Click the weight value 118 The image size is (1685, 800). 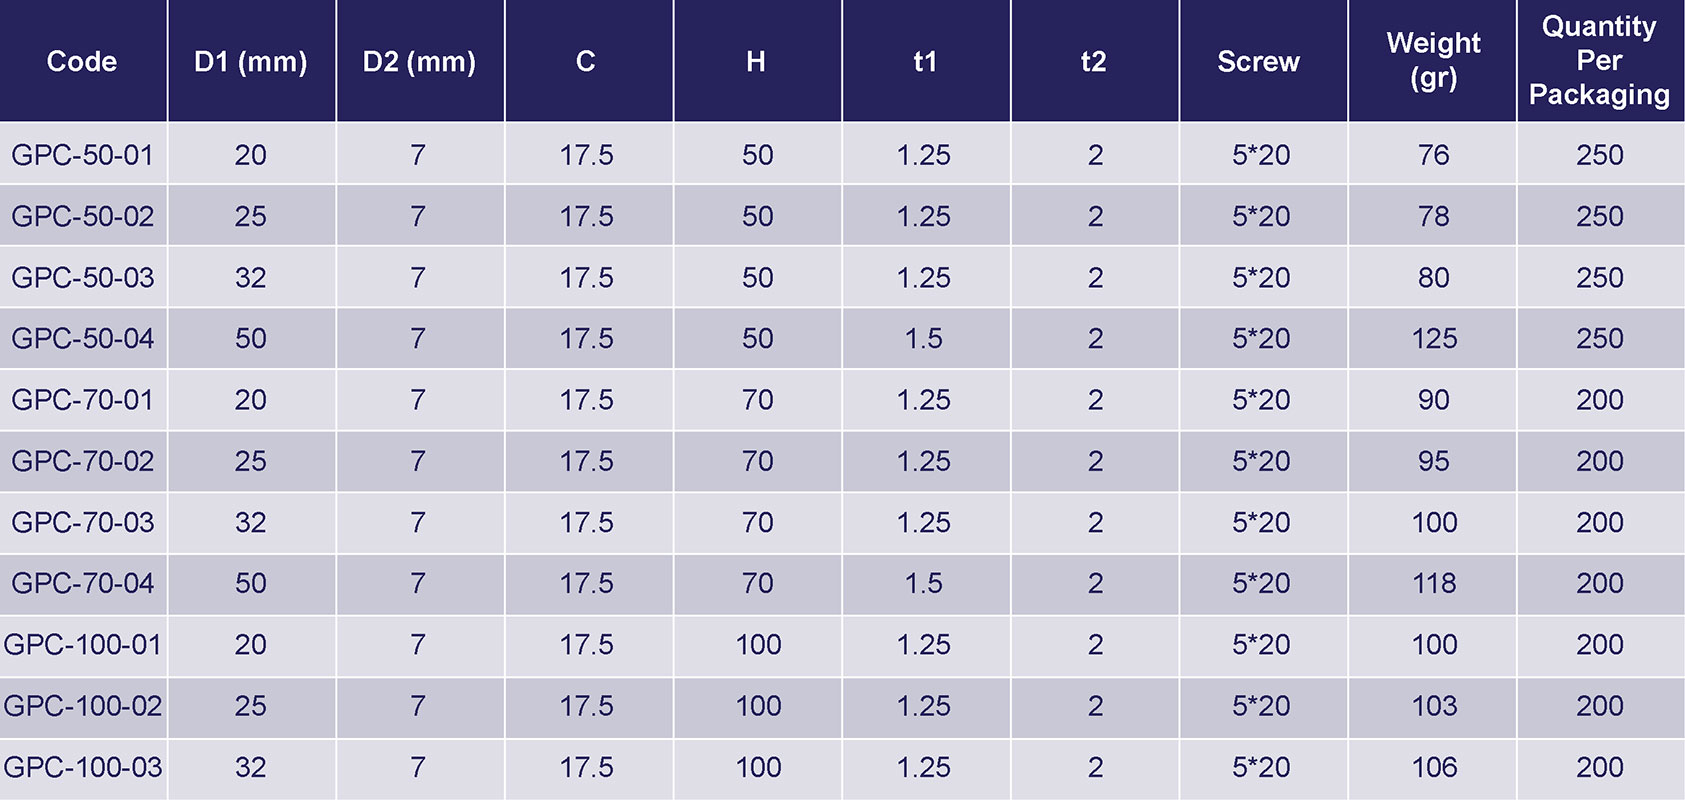point(1433,583)
